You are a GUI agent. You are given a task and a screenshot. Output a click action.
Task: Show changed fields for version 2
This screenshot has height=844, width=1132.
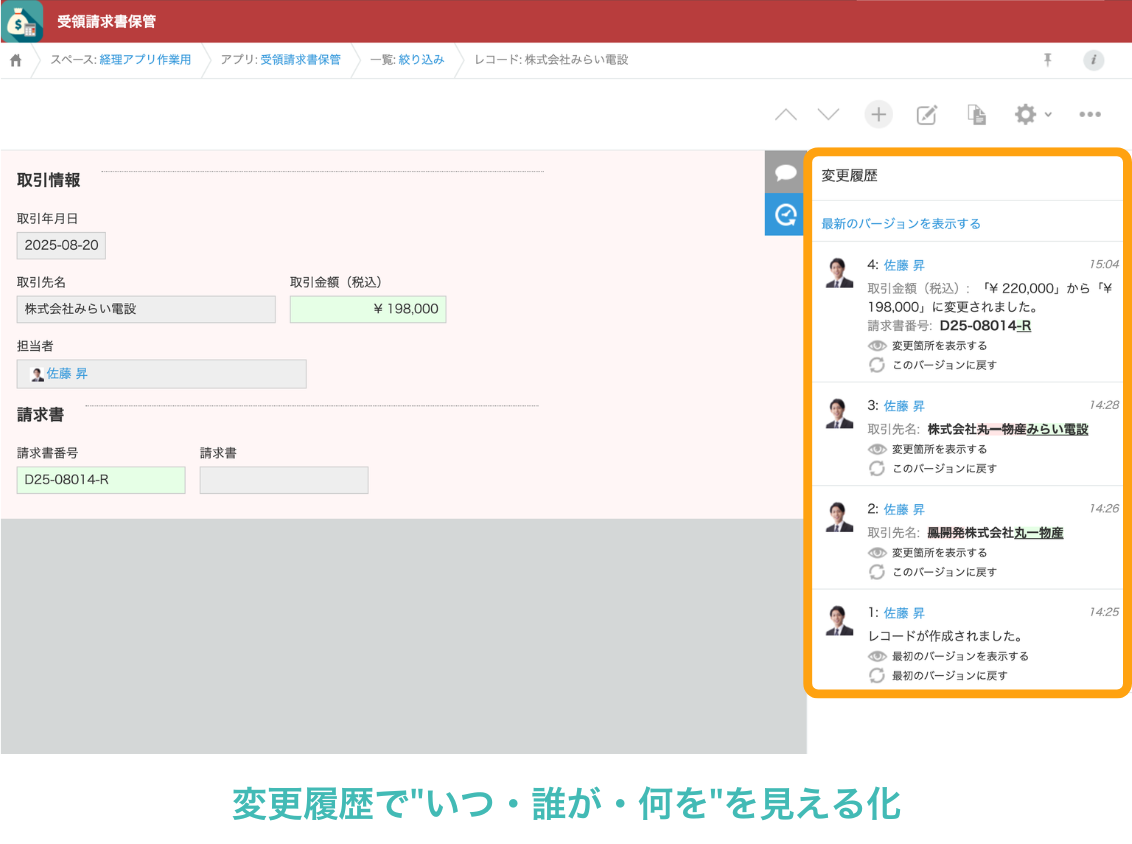[928, 552]
